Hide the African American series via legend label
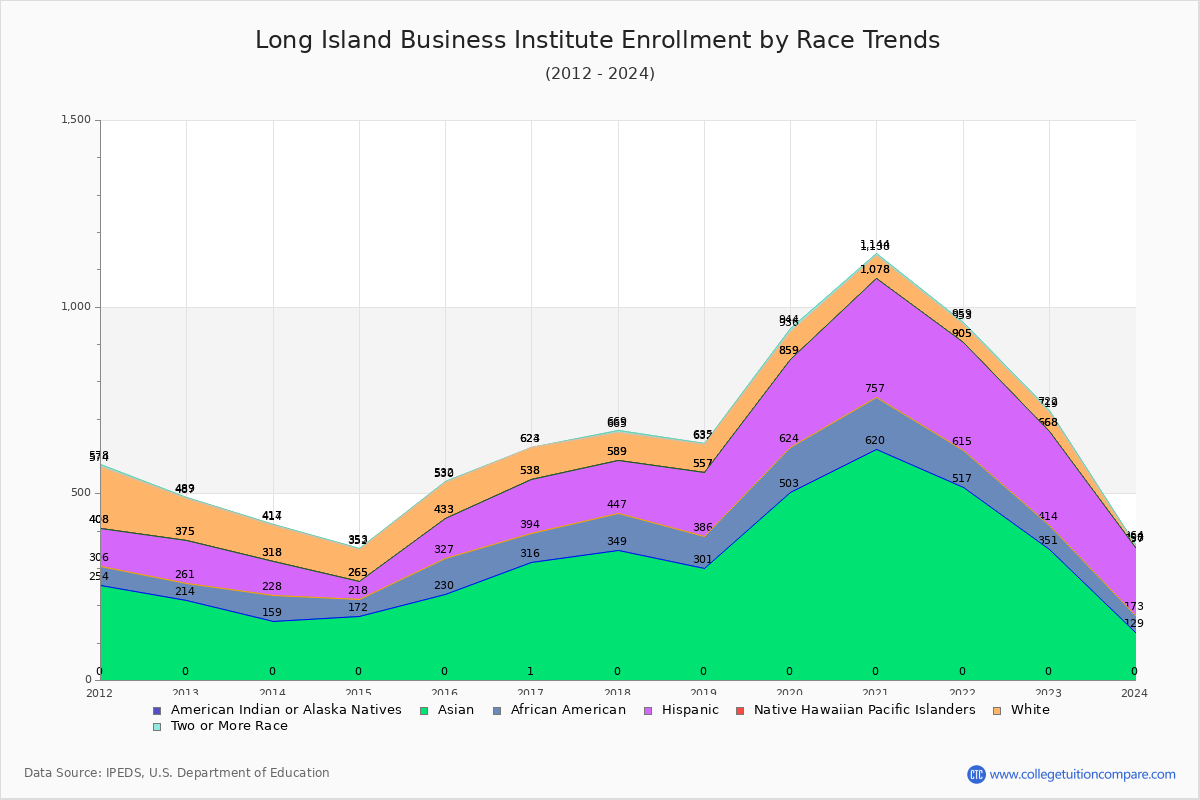Screen dimensions: 1200x800 568,710
